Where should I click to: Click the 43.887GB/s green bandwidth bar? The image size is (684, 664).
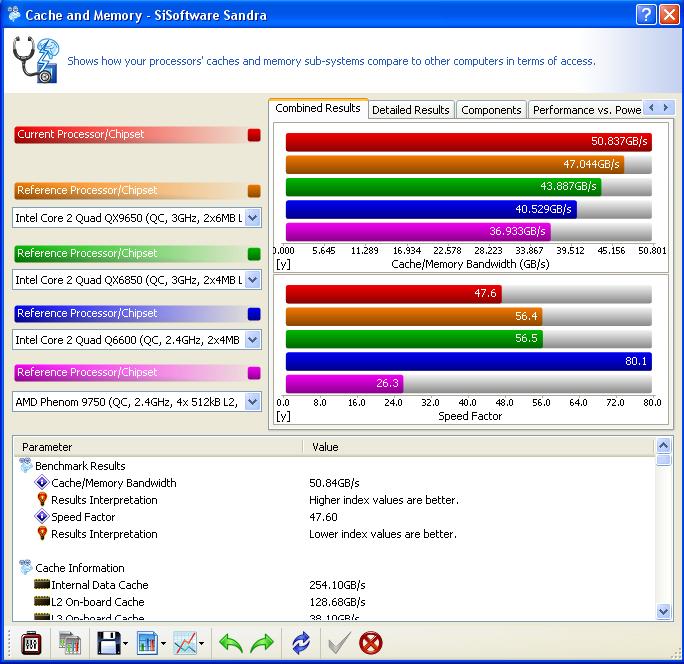pyautogui.click(x=444, y=187)
